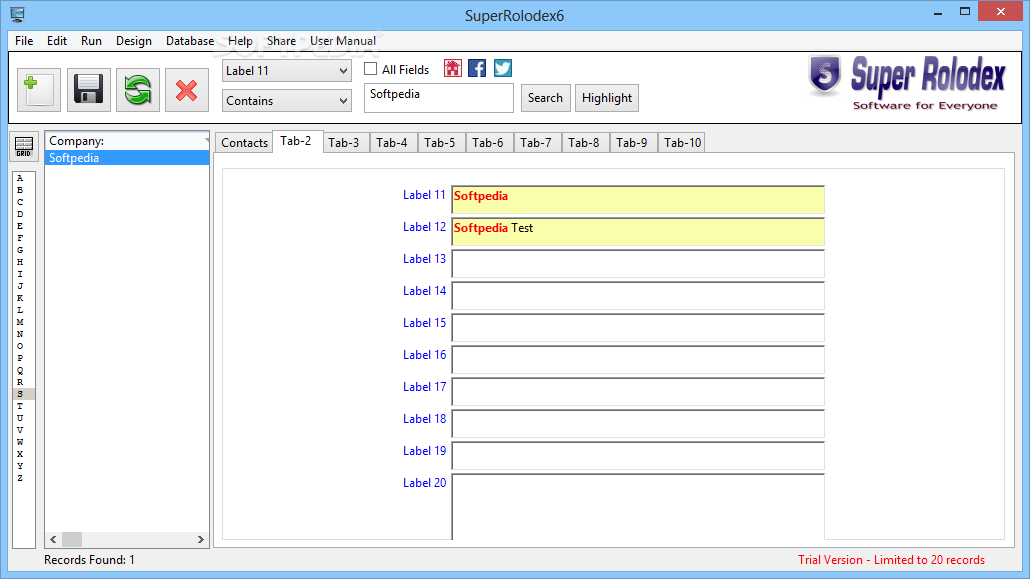The height and width of the screenshot is (579, 1030).
Task: Switch to Grid view icon
Action: tap(24, 146)
